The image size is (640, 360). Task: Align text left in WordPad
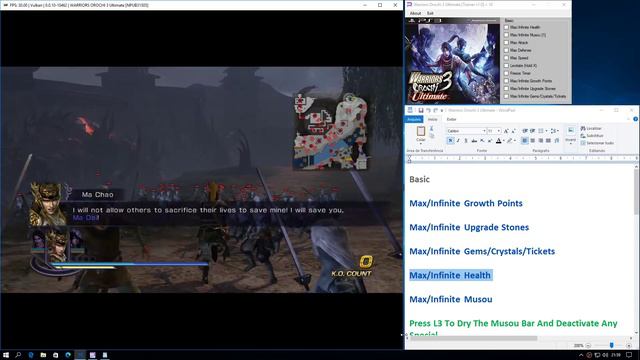click(x=524, y=140)
